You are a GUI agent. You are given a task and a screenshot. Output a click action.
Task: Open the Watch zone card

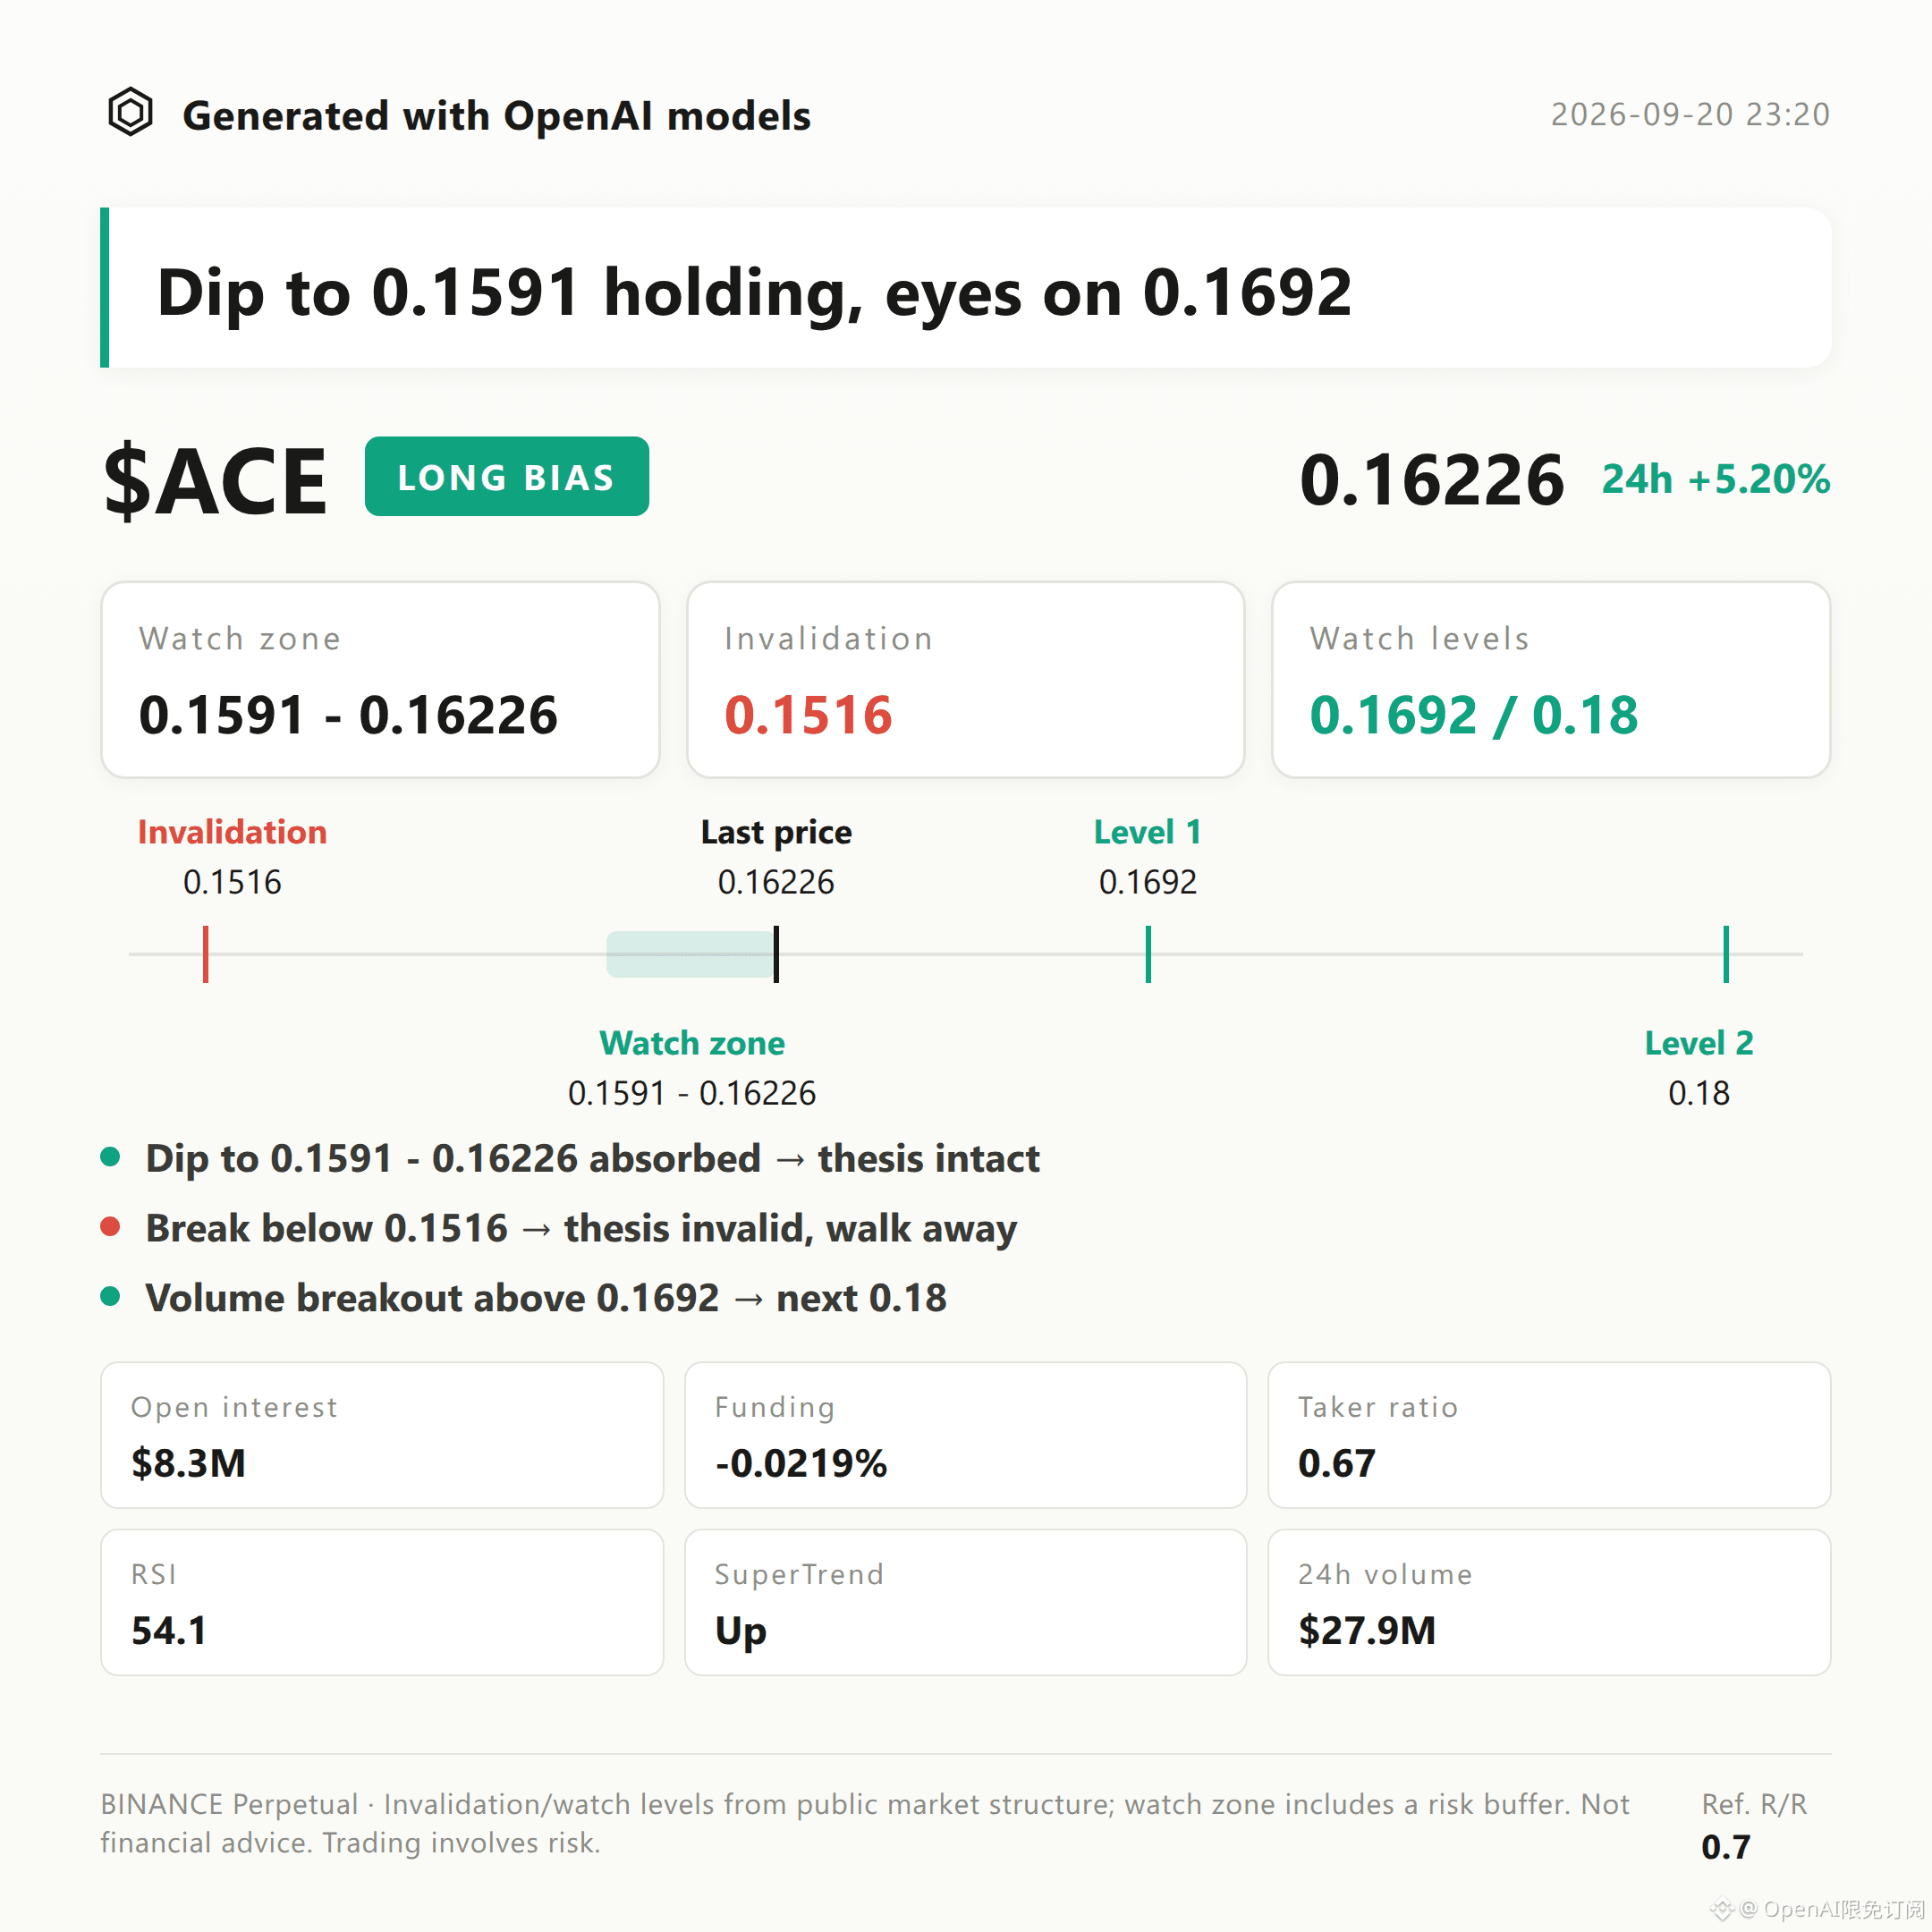(380, 680)
